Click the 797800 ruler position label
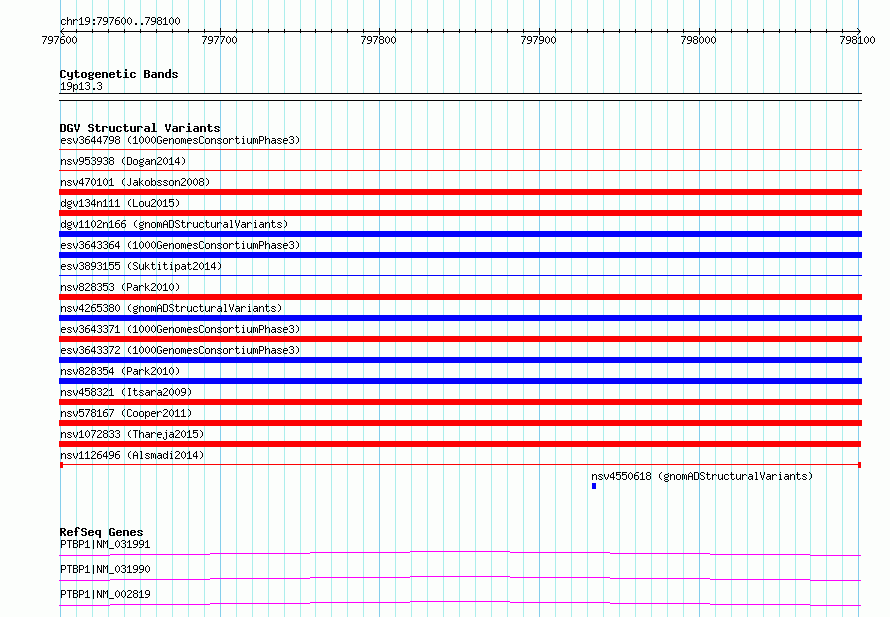 coord(379,40)
